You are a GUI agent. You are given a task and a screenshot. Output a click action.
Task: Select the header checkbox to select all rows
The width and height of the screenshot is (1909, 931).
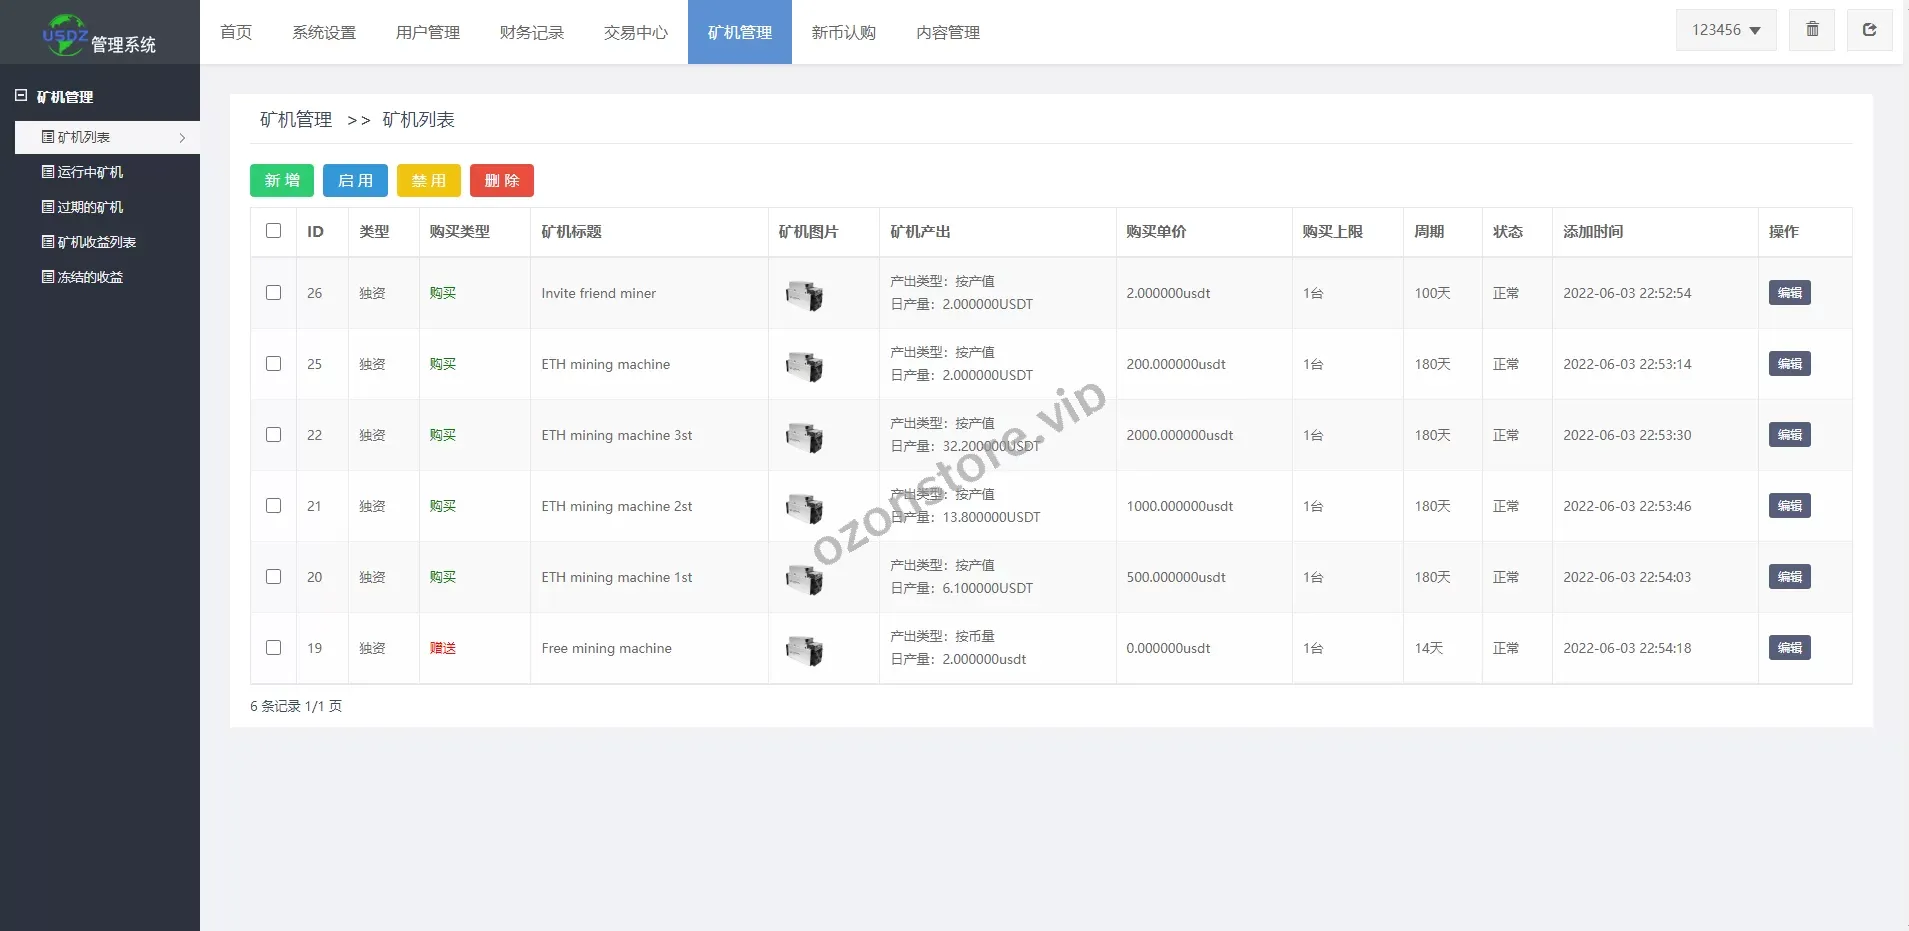coord(273,231)
